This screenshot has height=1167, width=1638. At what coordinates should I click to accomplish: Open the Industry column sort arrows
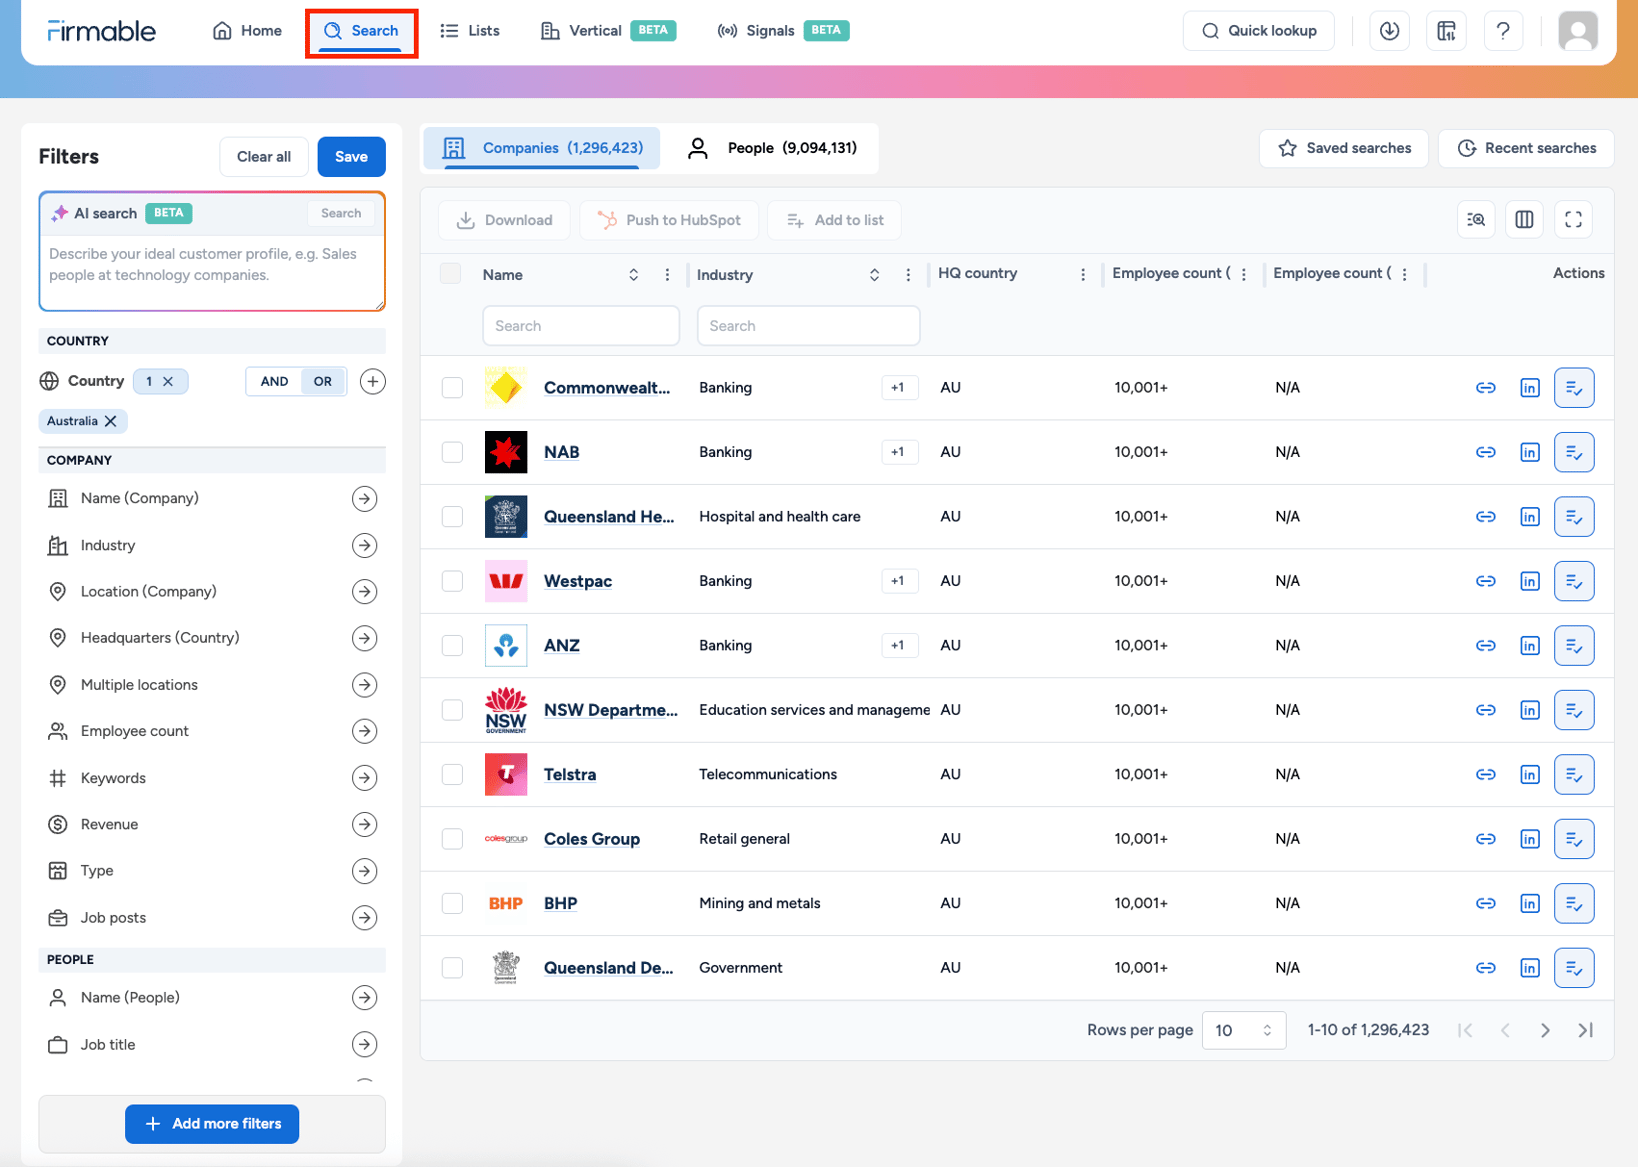pos(874,274)
